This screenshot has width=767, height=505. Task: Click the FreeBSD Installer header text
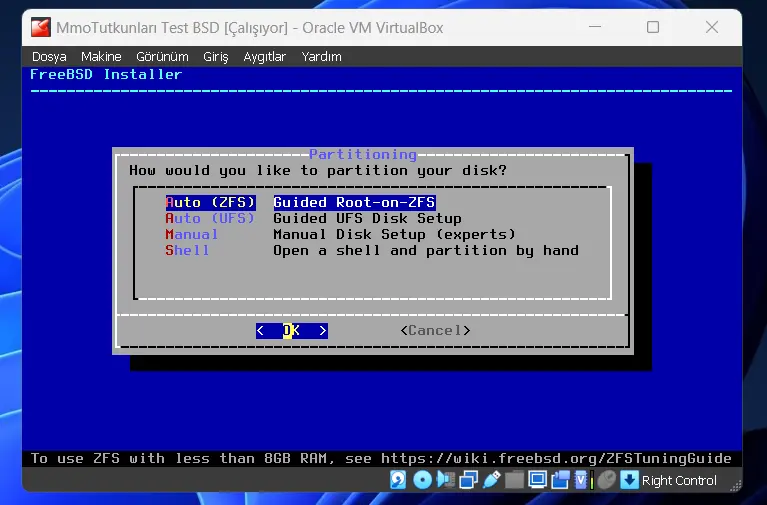[x=106, y=74]
